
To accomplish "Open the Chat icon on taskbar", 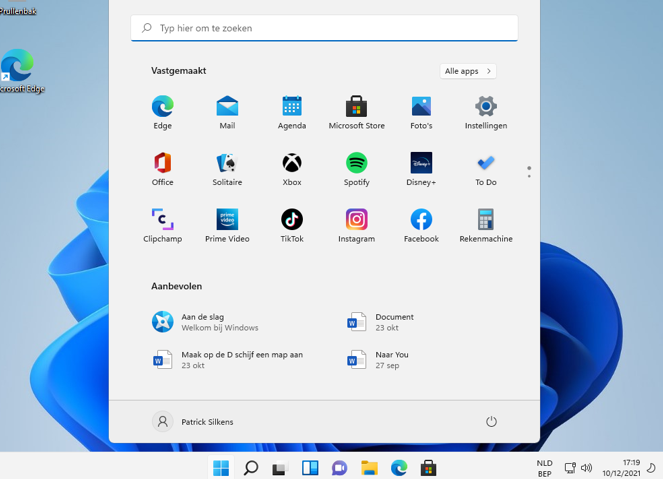I will click(340, 468).
